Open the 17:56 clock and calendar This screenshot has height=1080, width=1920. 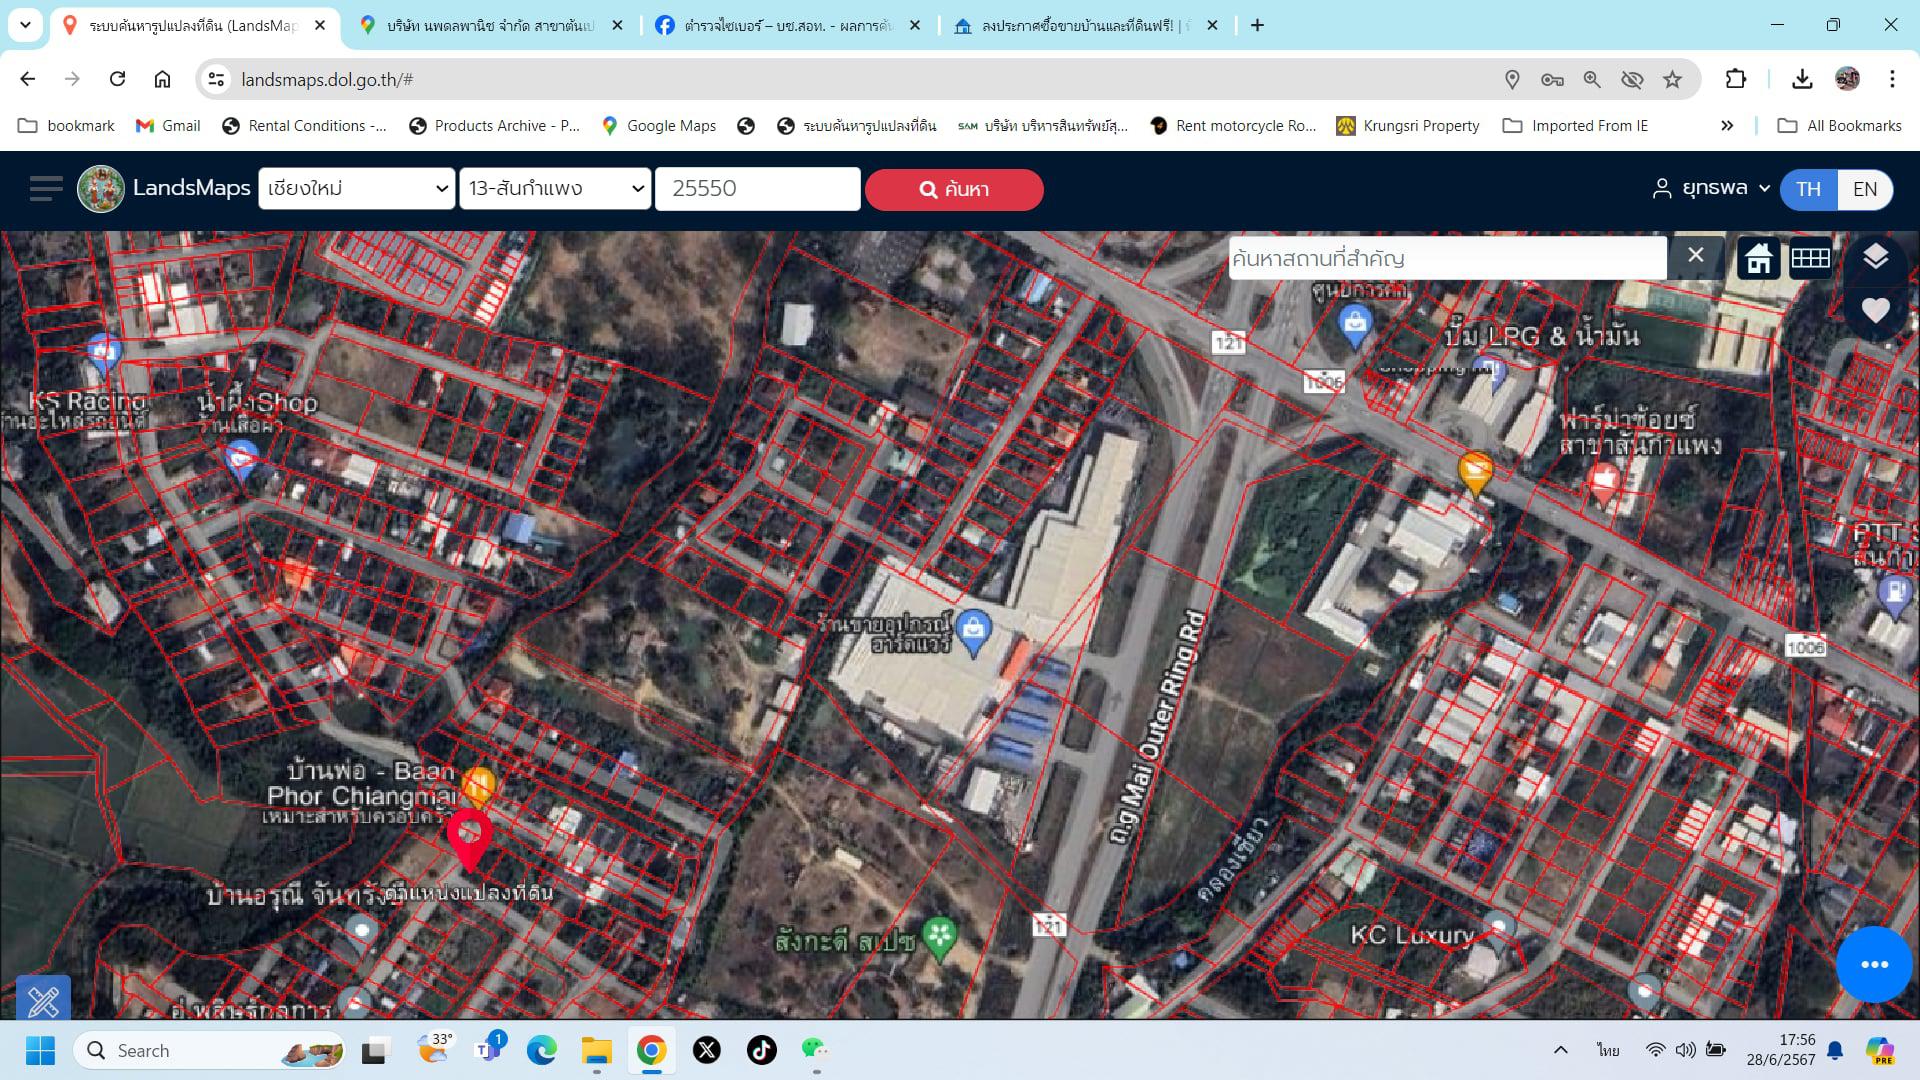pyautogui.click(x=1781, y=1050)
